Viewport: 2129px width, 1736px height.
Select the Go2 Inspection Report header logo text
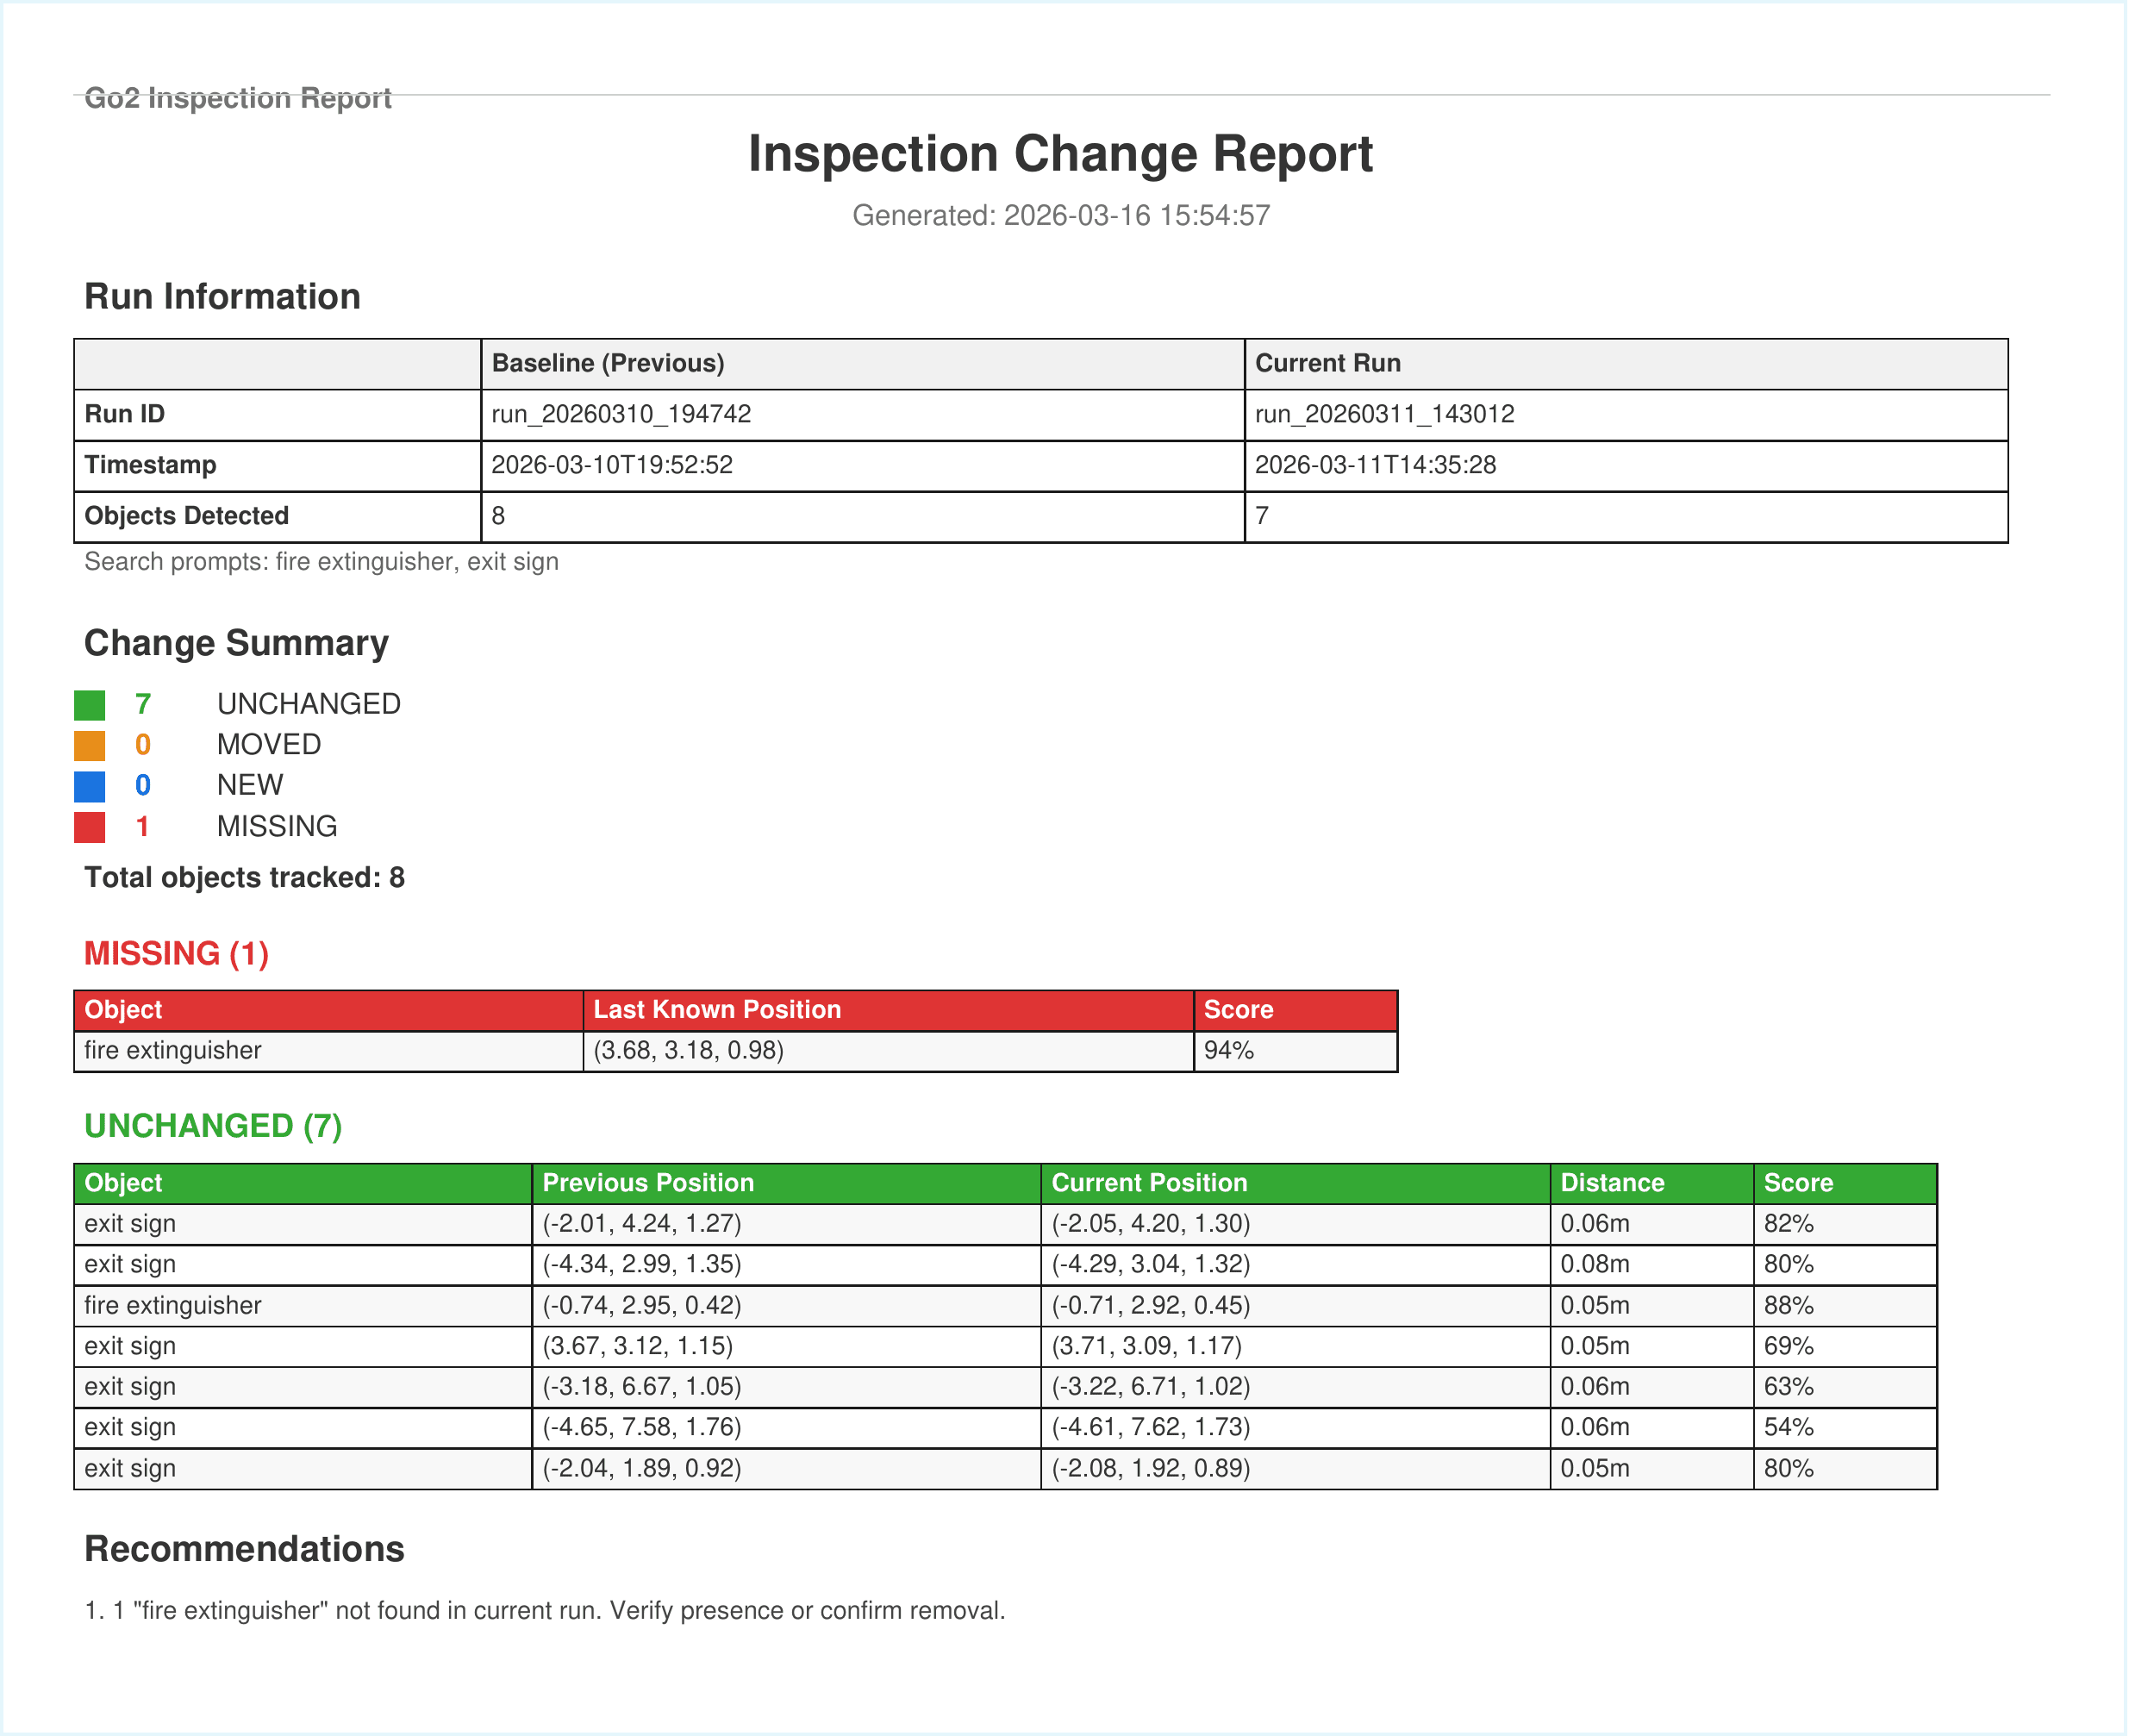[x=238, y=97]
